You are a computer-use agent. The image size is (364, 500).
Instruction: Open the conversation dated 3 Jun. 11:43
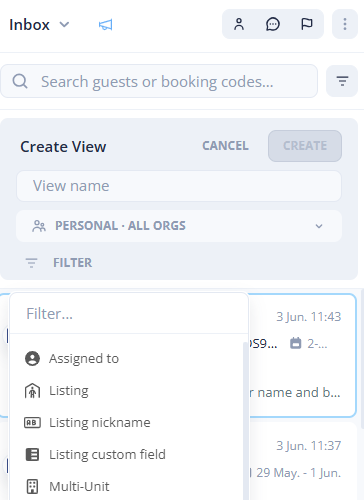coord(303,355)
